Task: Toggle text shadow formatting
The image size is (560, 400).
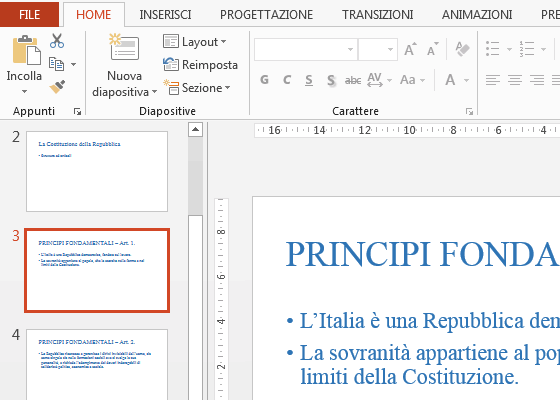Action: (331, 80)
